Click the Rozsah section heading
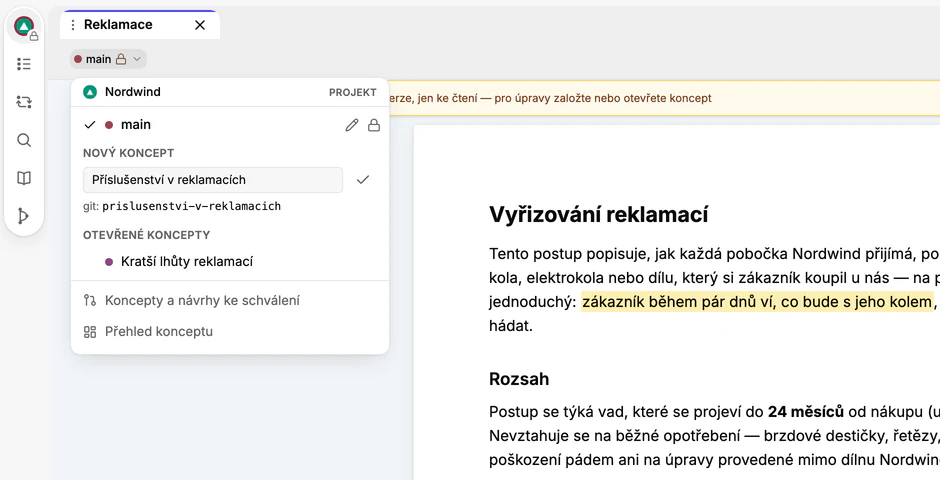The height and width of the screenshot is (480, 940). tap(519, 379)
